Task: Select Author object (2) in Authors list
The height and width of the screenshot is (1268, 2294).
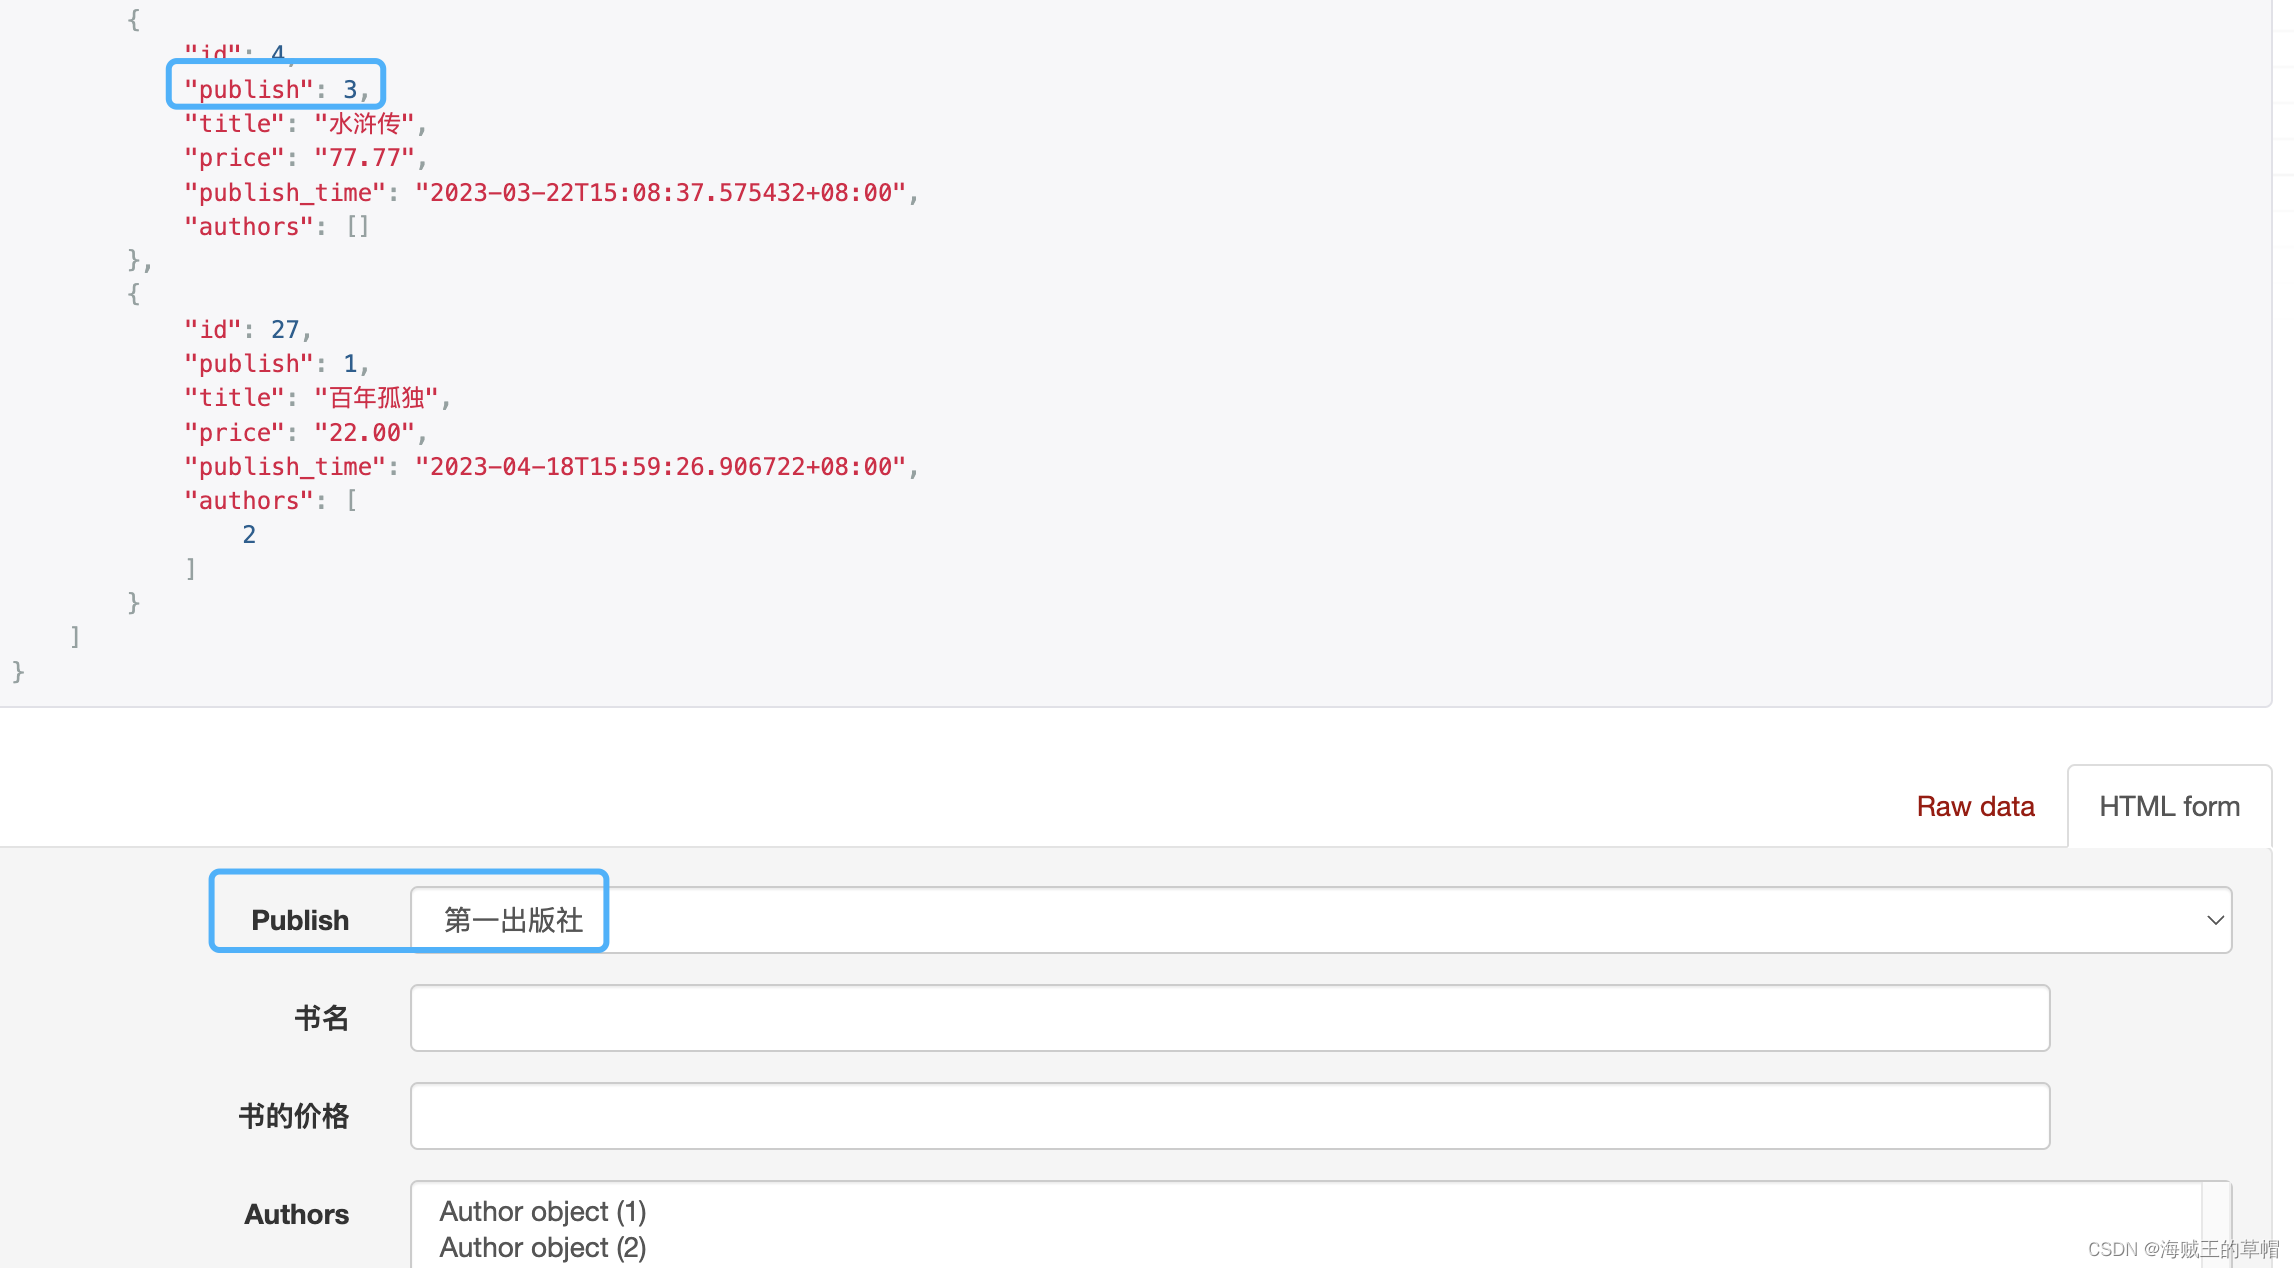Action: pyautogui.click(x=543, y=1247)
